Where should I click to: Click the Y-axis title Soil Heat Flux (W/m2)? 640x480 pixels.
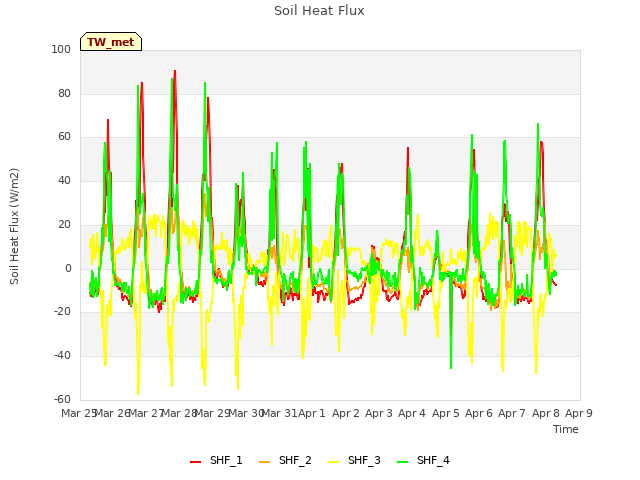coord(14,226)
